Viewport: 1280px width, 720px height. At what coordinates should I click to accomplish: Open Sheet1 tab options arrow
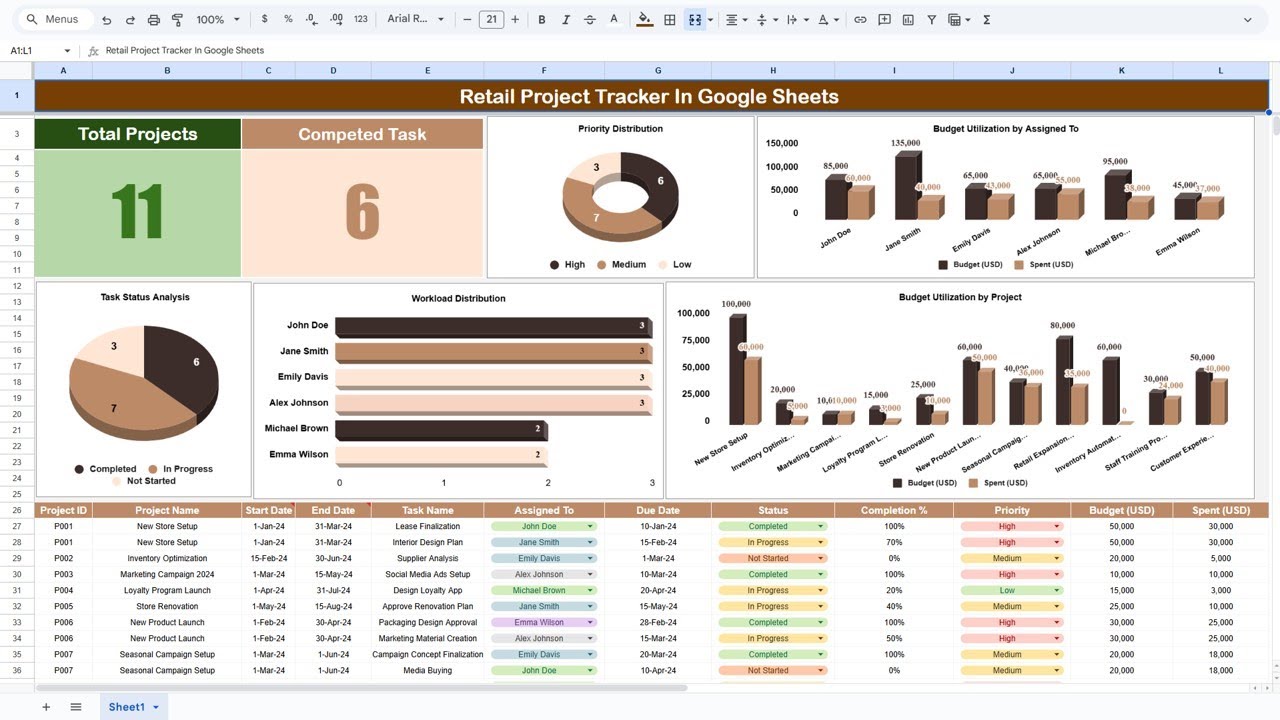click(x=155, y=707)
